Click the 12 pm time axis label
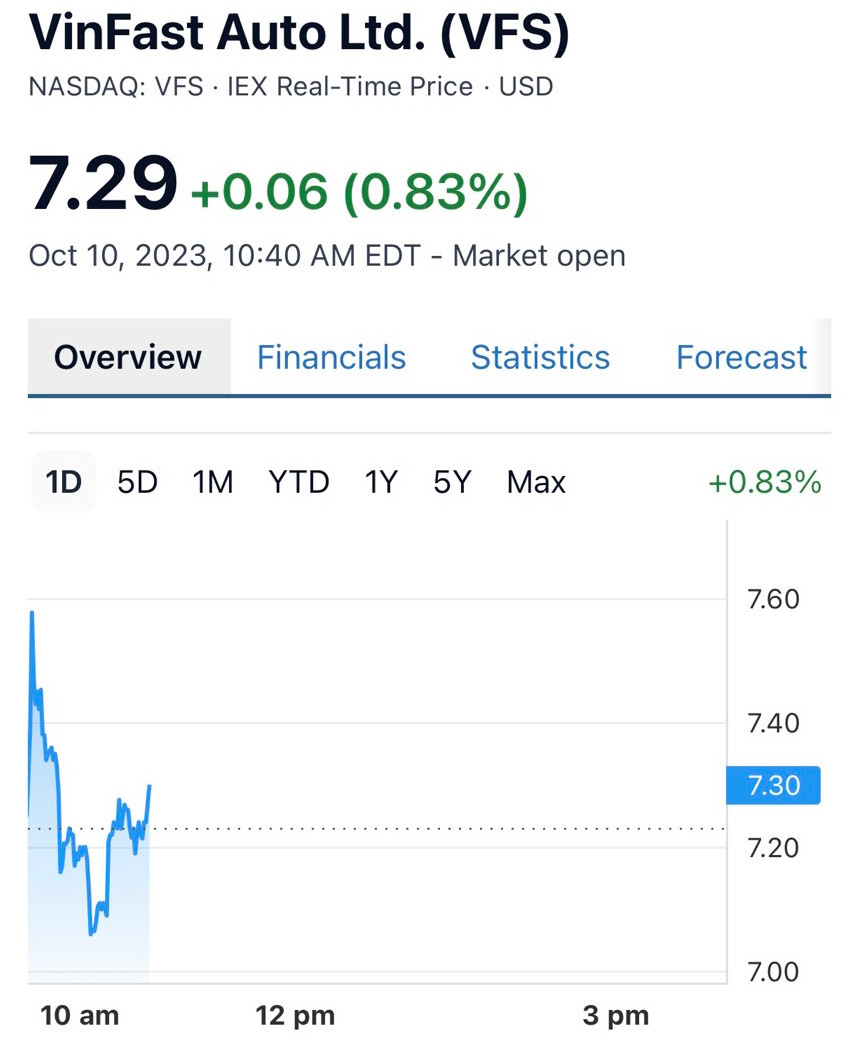This screenshot has height=1050, width=861. [295, 1016]
